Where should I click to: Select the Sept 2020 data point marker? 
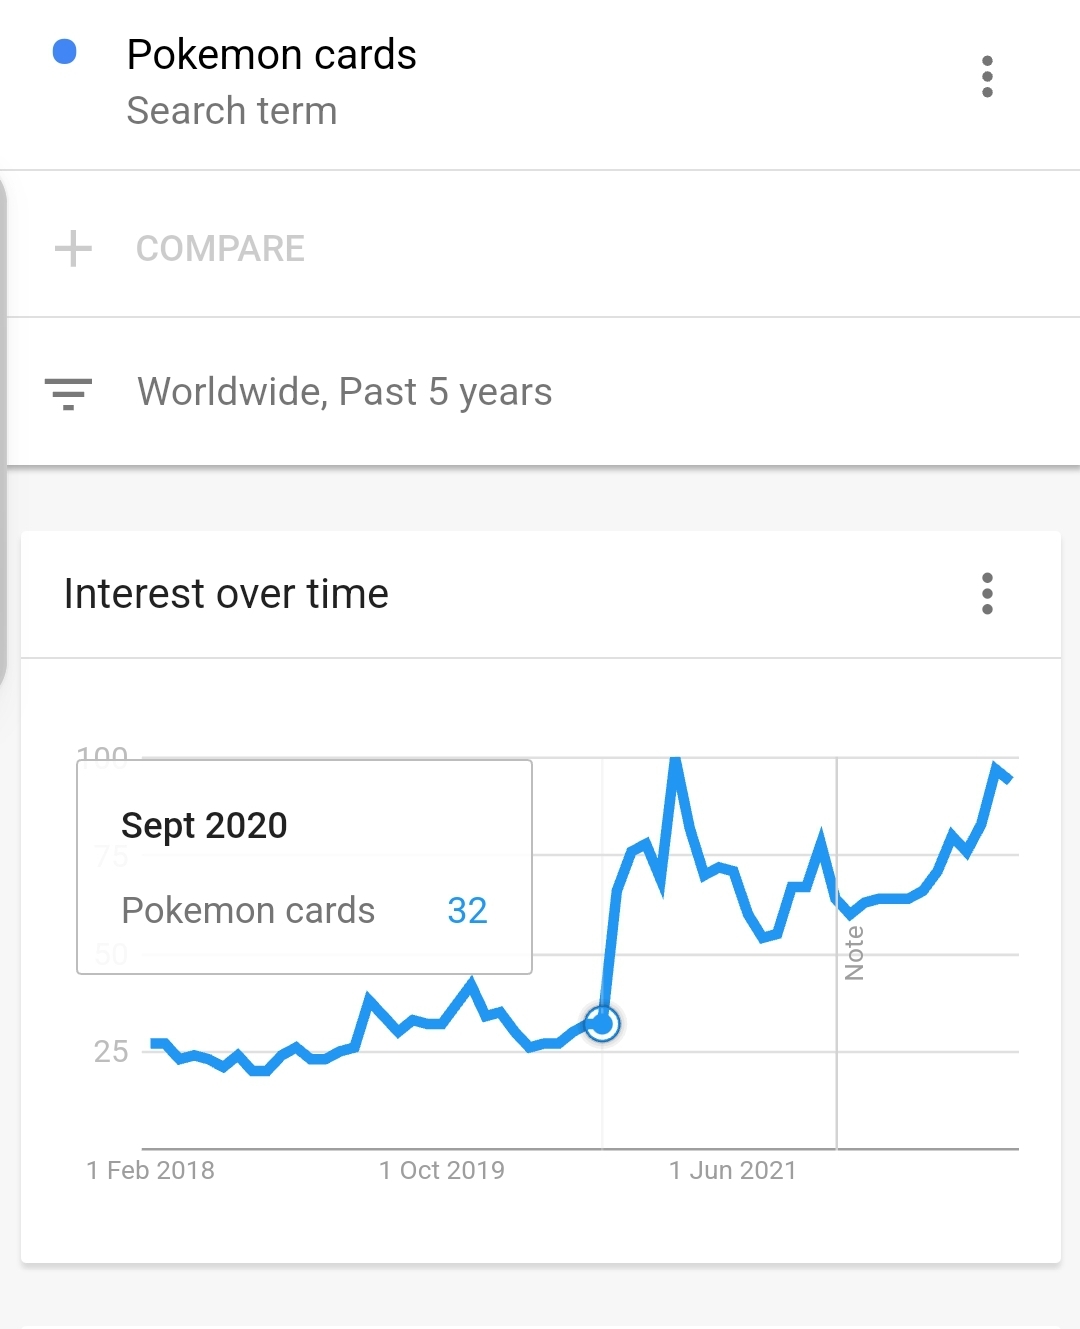pos(602,1023)
